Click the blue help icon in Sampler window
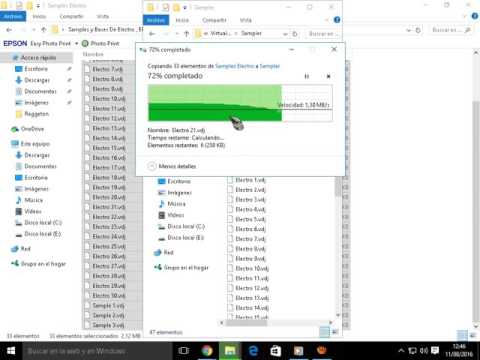This screenshot has height=360, width=480. click(337, 20)
